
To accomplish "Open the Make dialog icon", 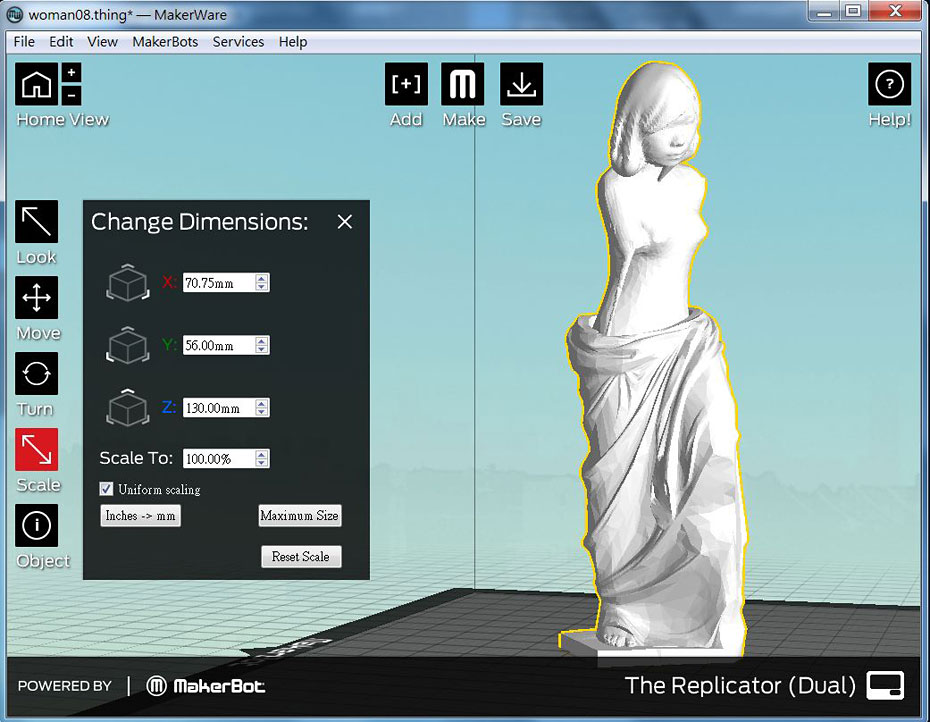I will coord(463,84).
